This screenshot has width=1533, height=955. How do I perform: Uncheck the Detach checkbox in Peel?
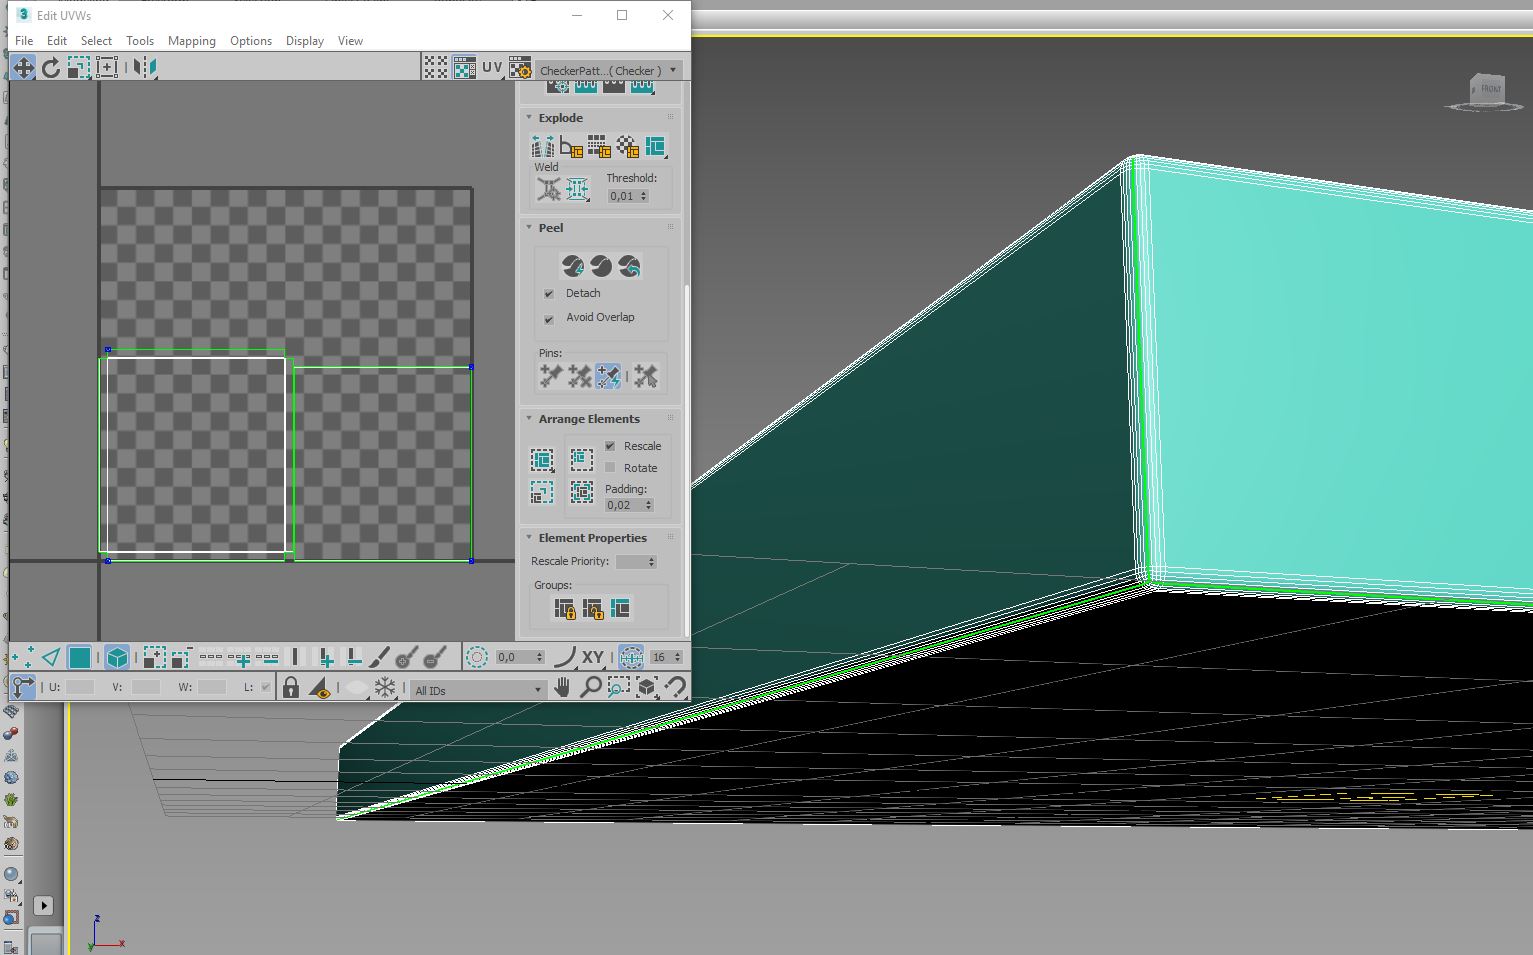(x=549, y=293)
